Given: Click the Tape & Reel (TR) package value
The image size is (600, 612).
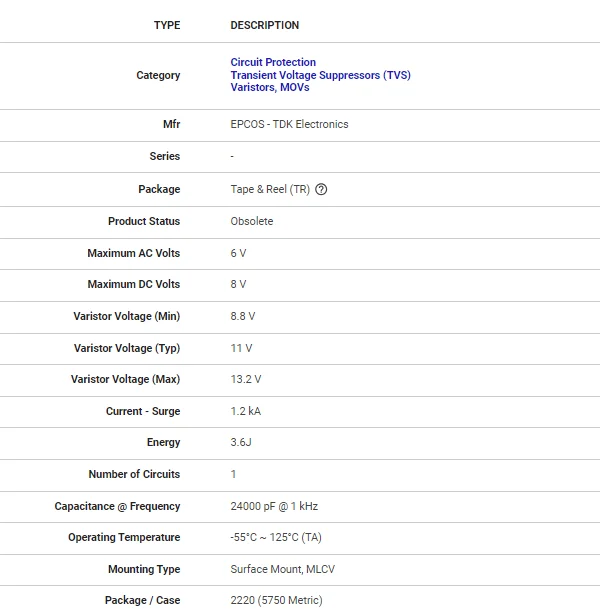Looking at the screenshot, I should click(x=270, y=189).
